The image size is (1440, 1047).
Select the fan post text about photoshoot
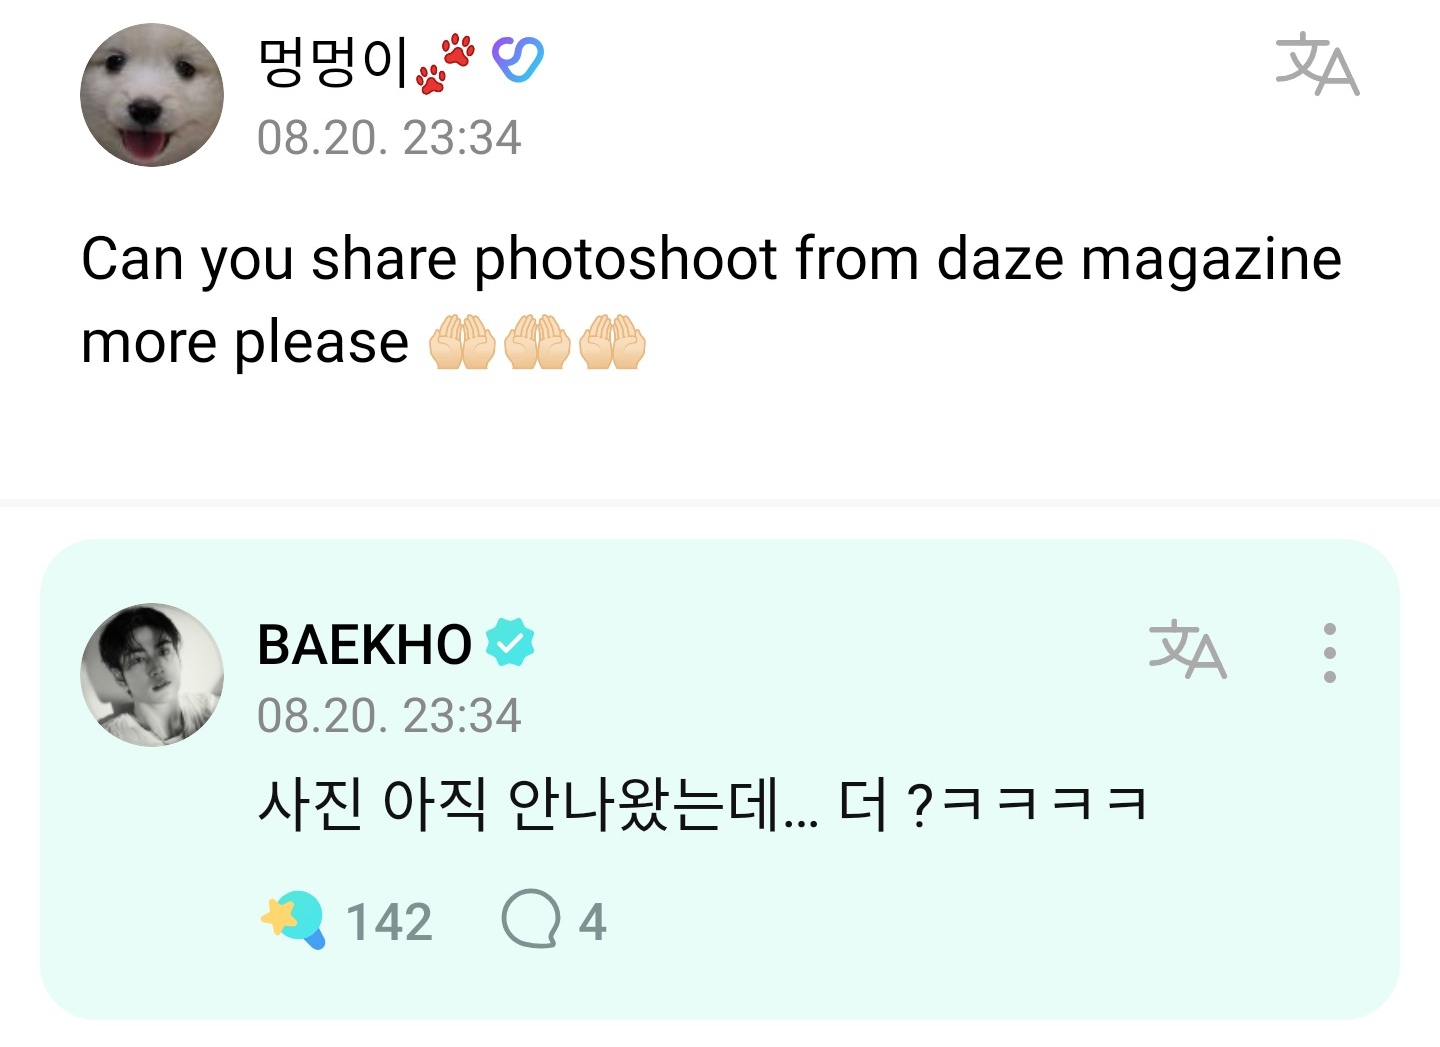(711, 300)
